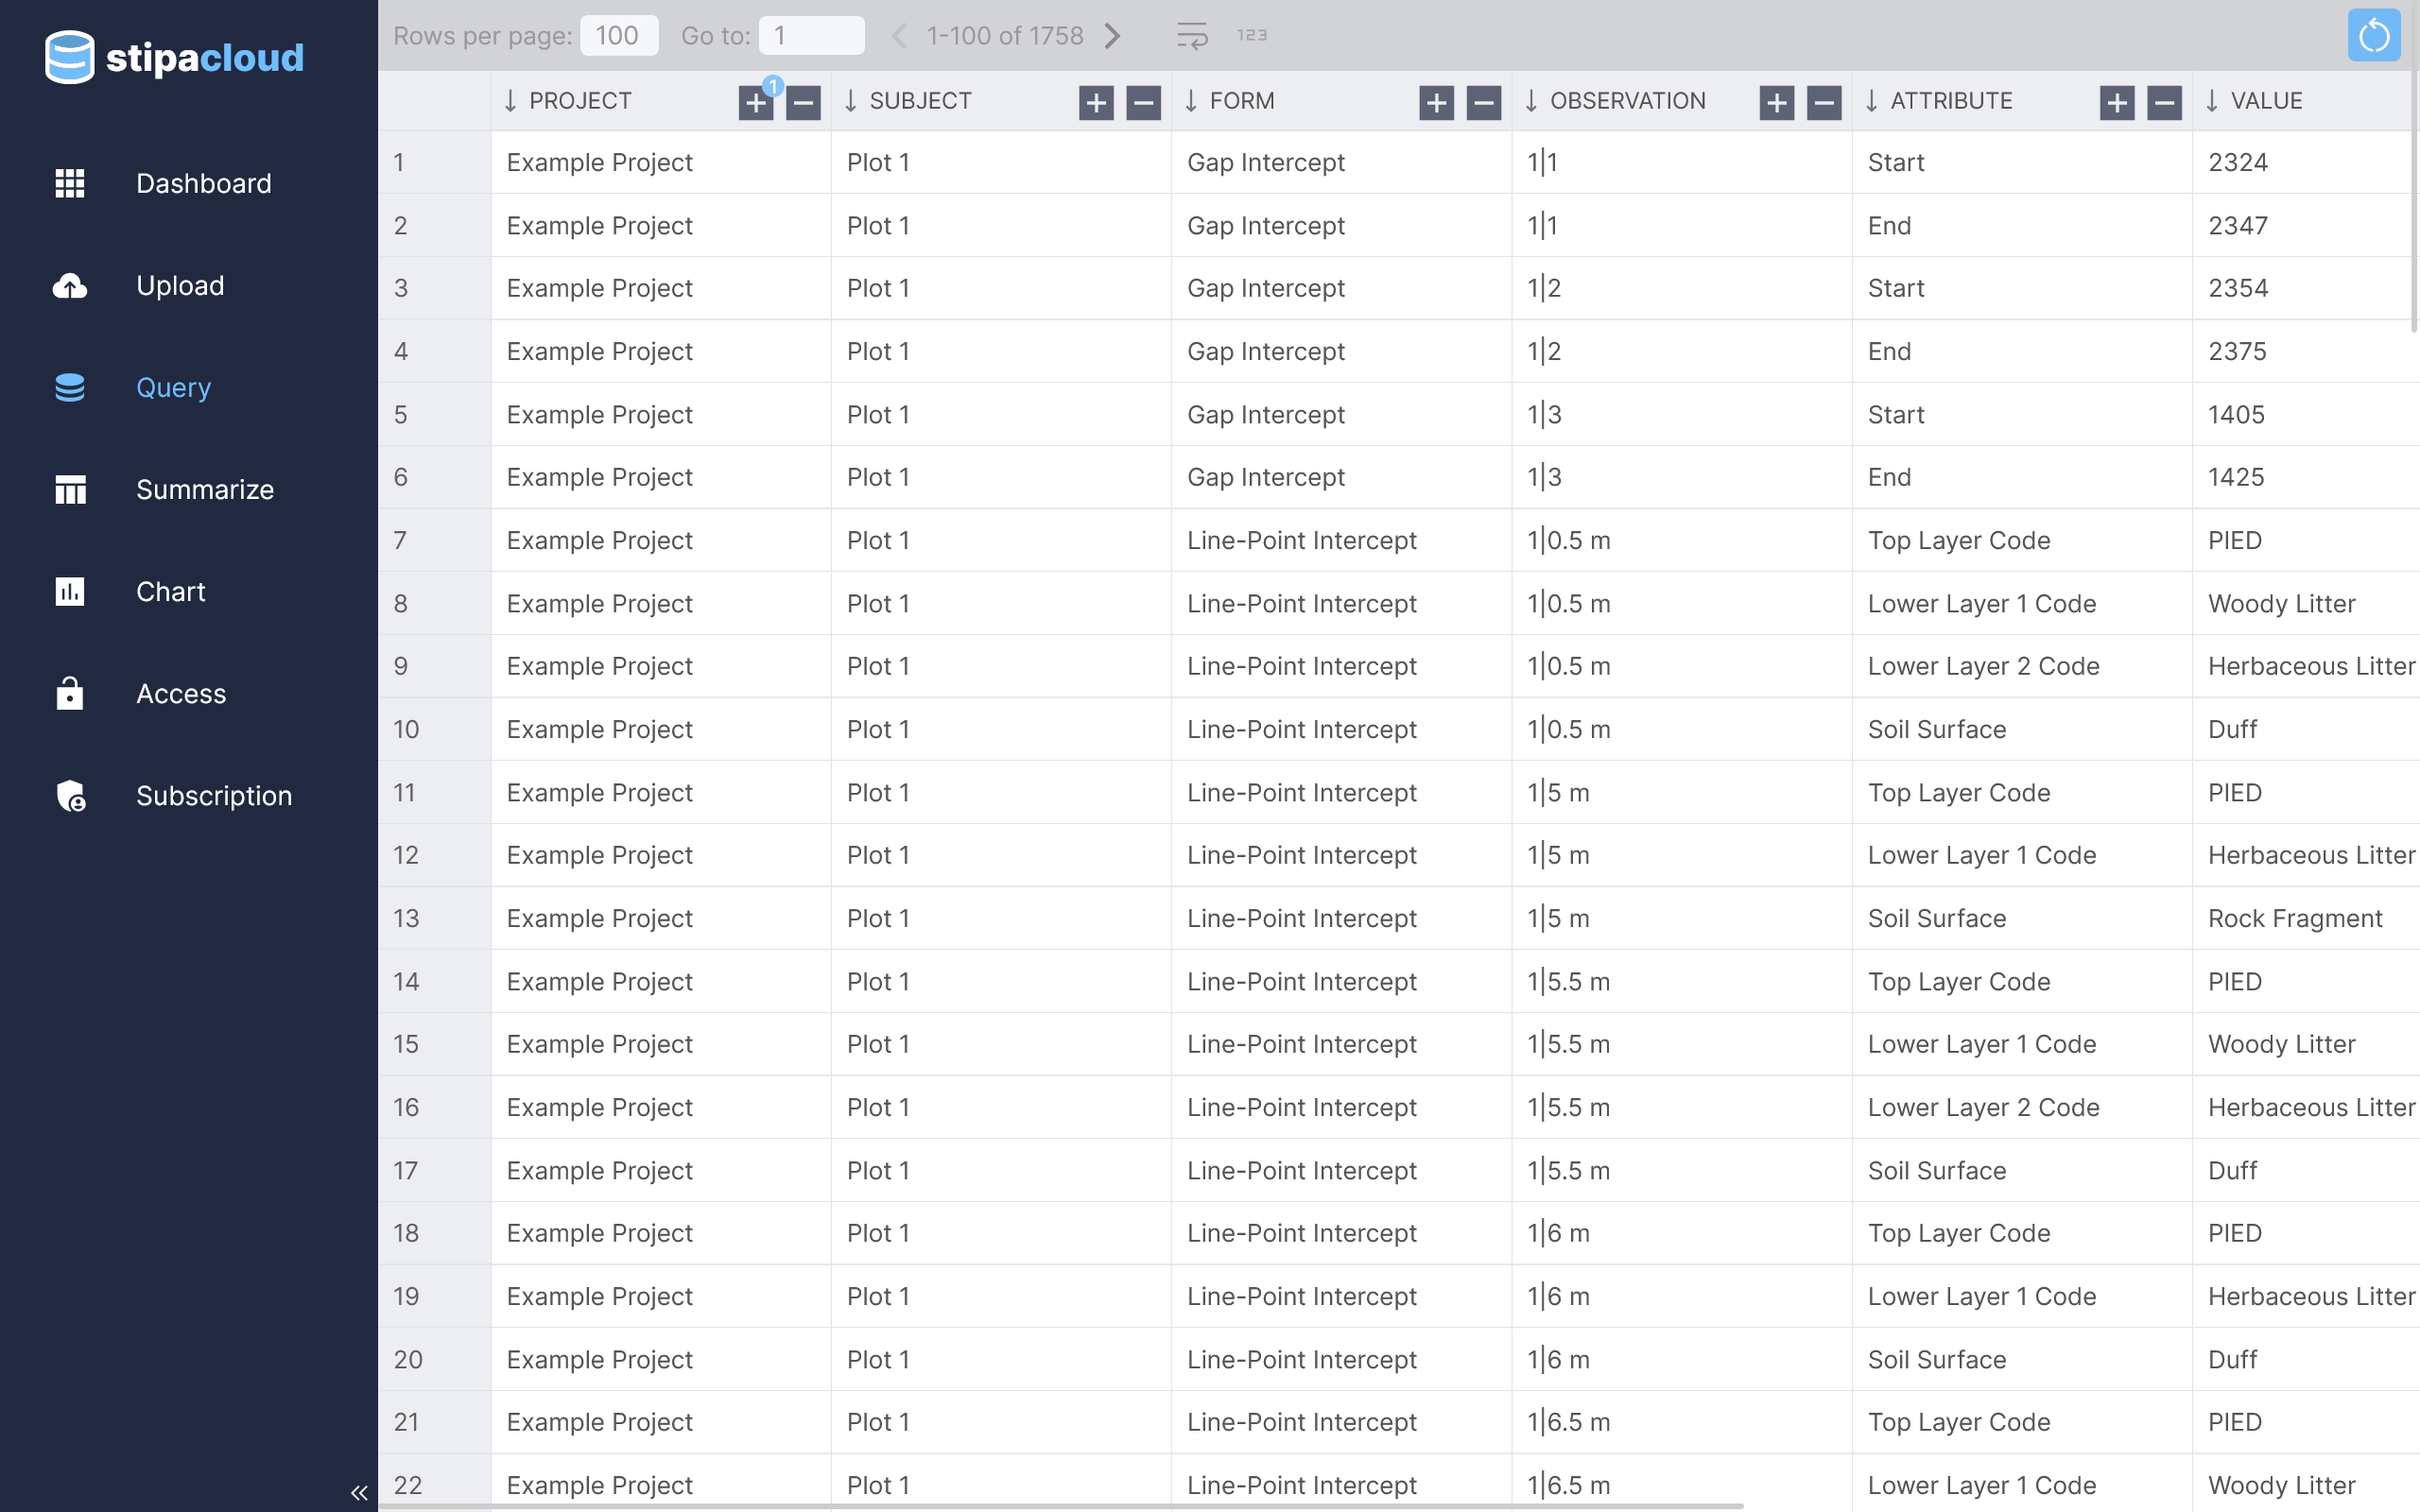Collapse the sidebar with double chevron

359,1492
